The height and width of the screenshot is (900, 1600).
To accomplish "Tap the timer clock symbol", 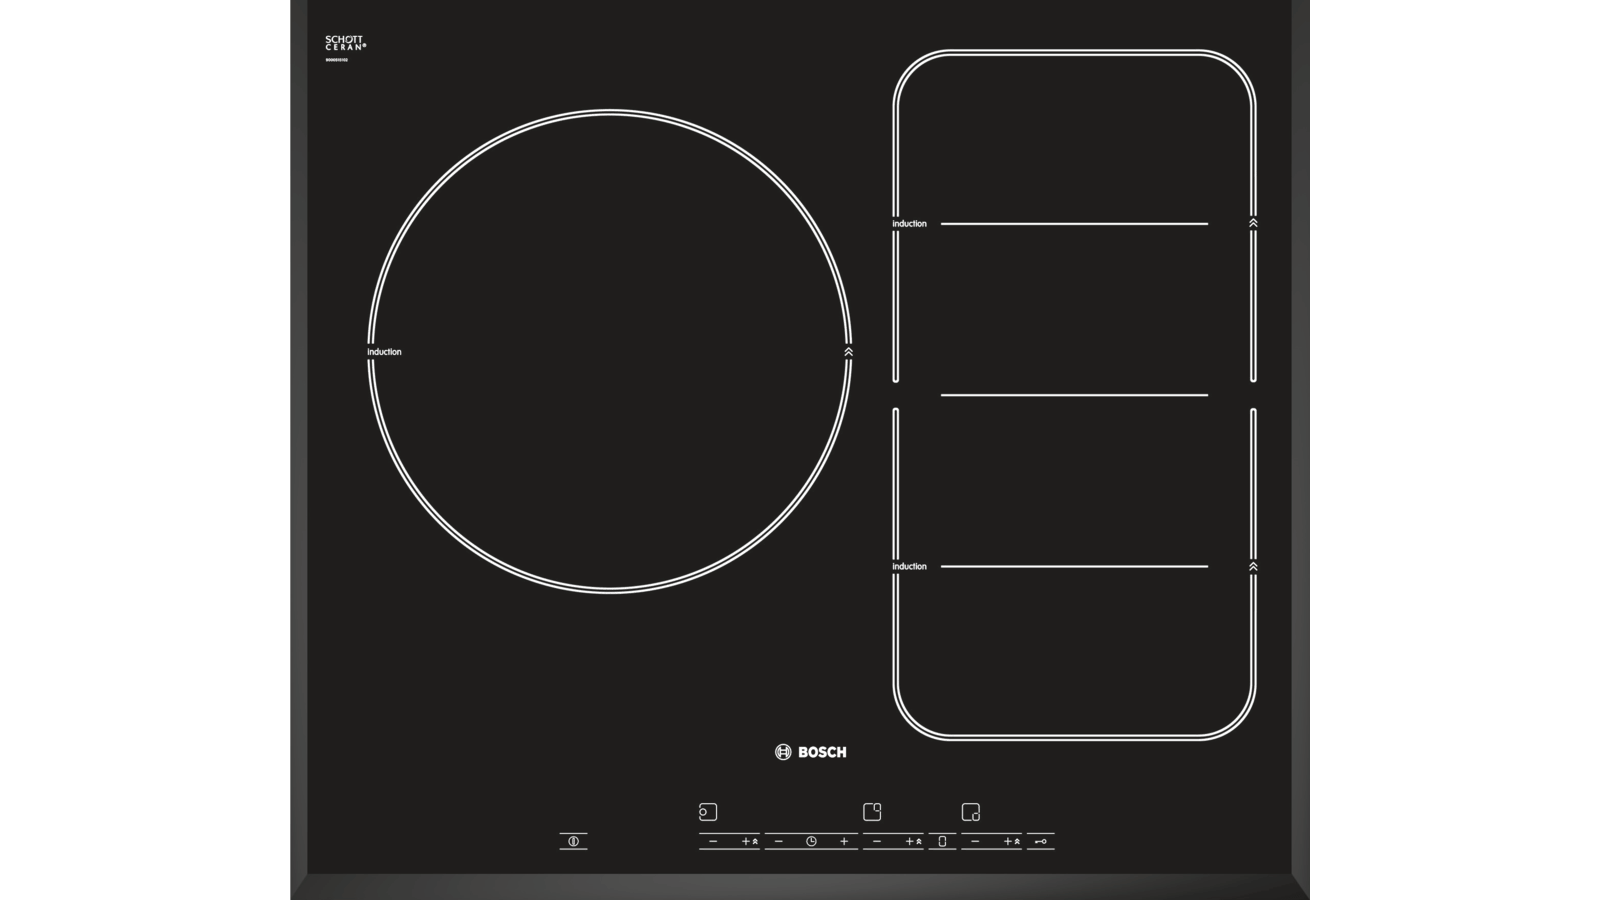I will 811,842.
